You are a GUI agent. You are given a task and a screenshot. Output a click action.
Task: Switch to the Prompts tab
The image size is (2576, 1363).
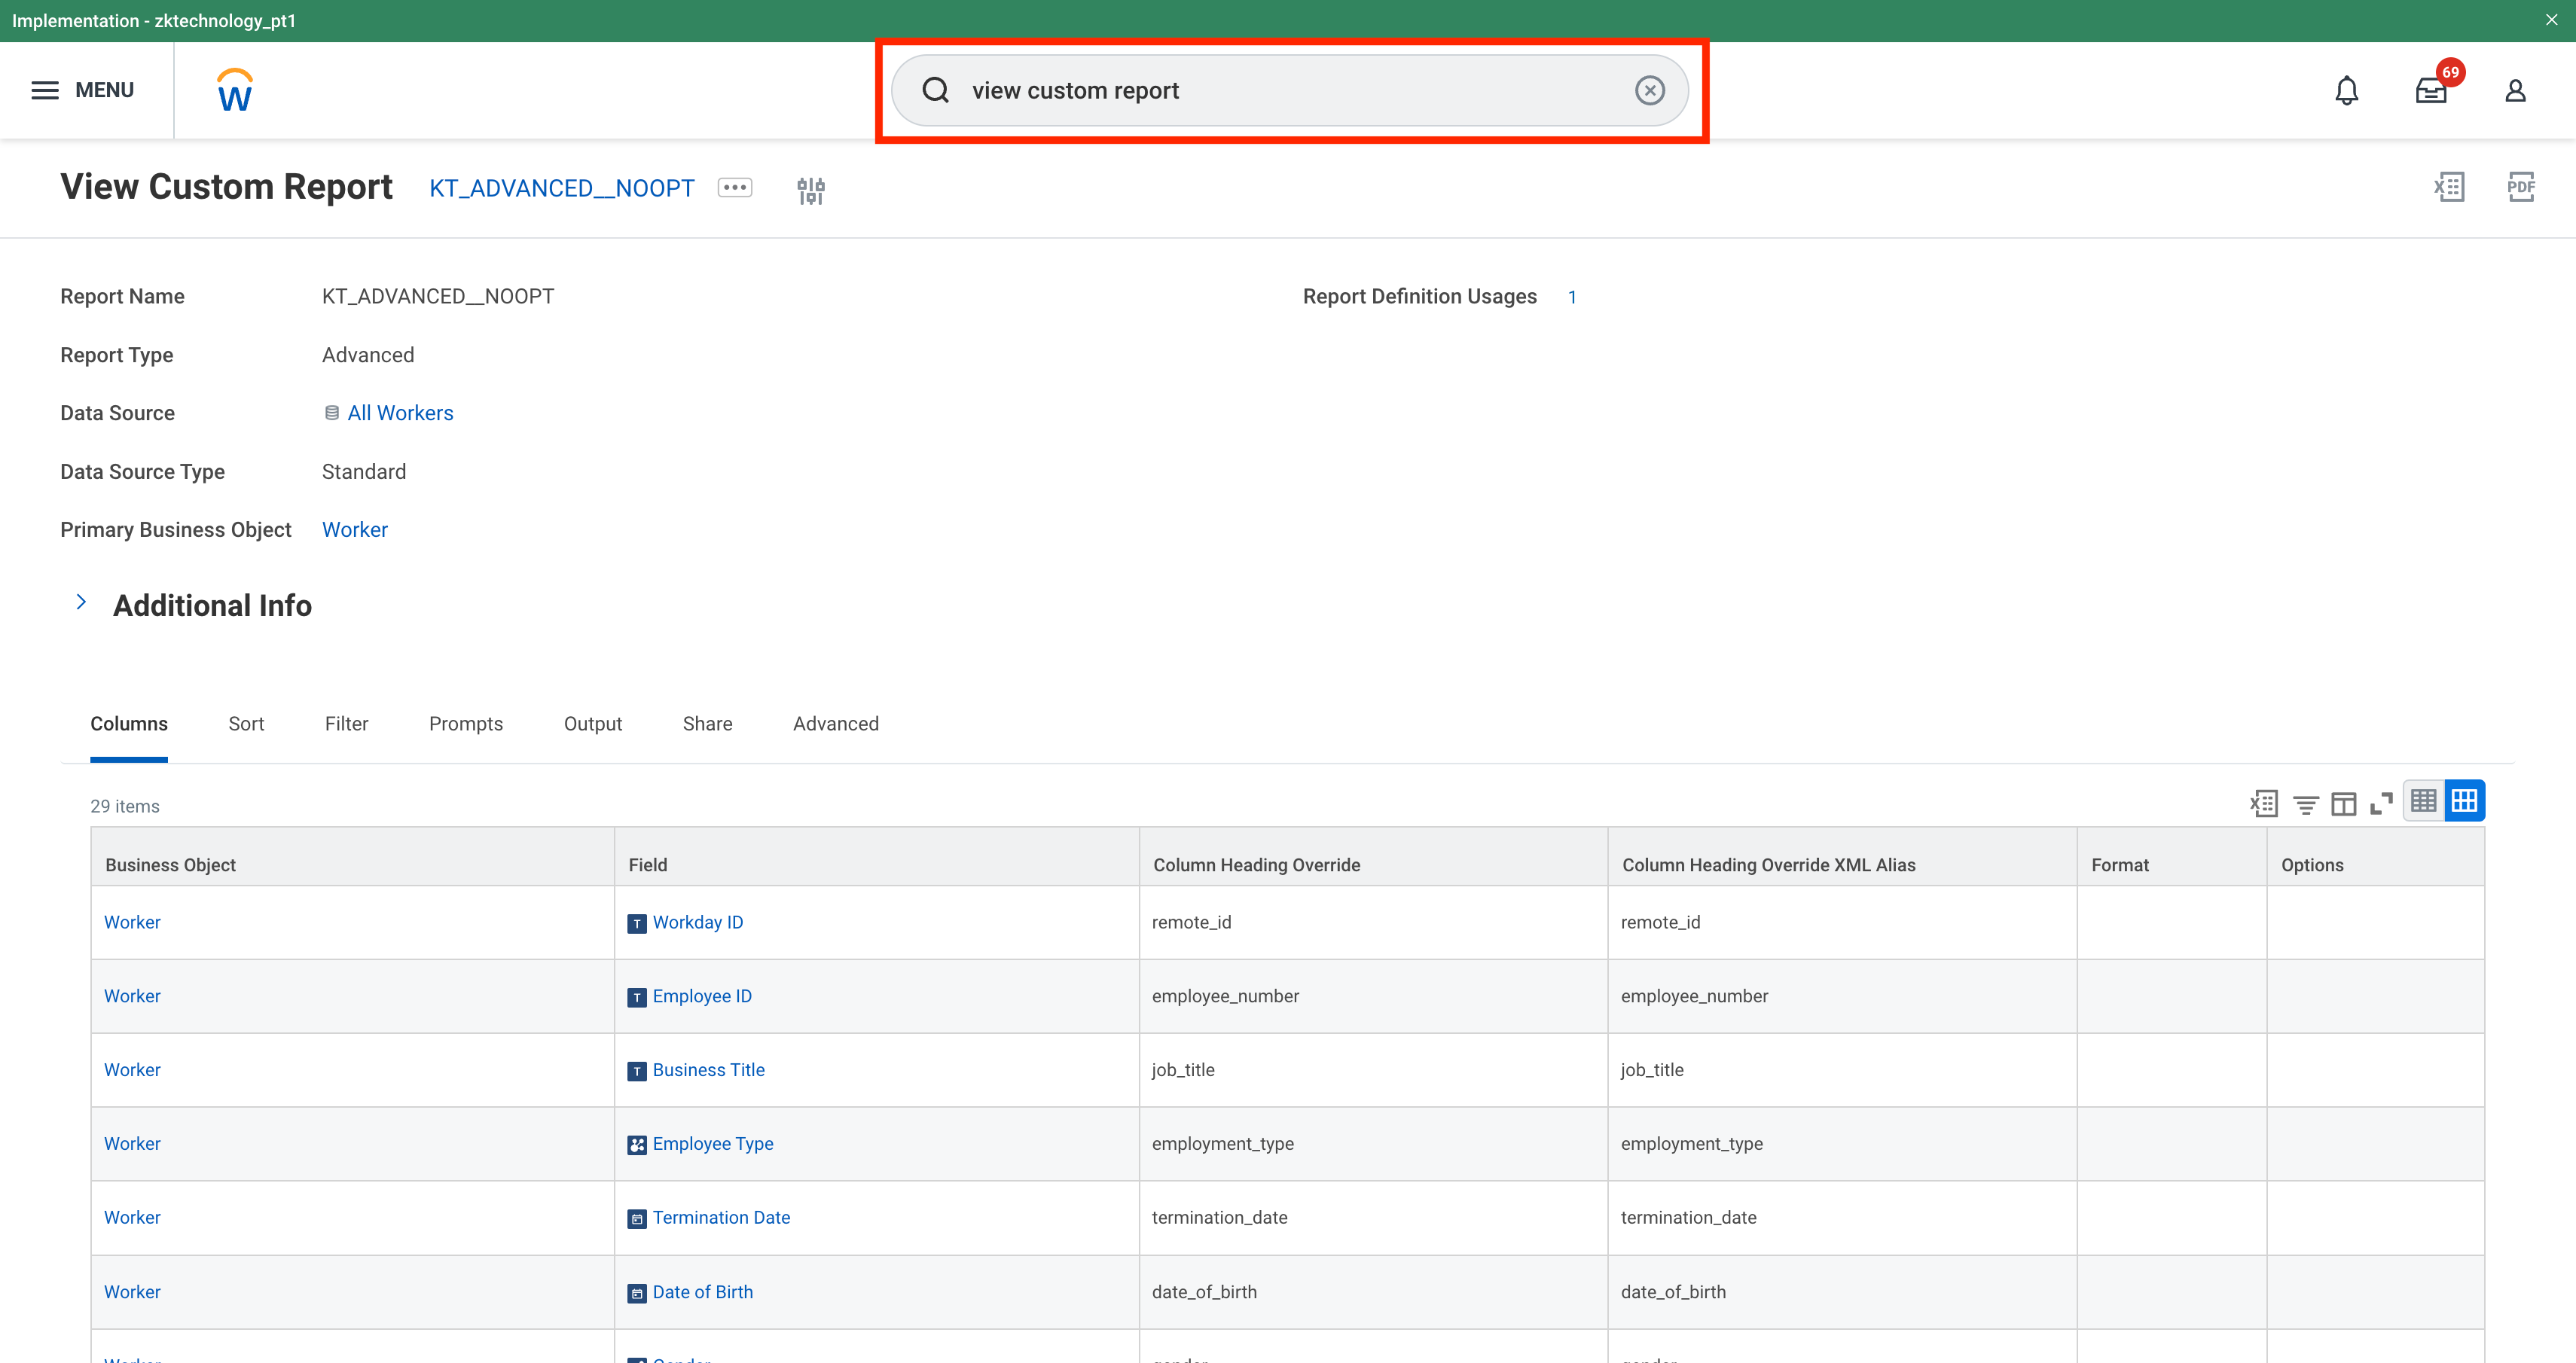click(x=465, y=724)
